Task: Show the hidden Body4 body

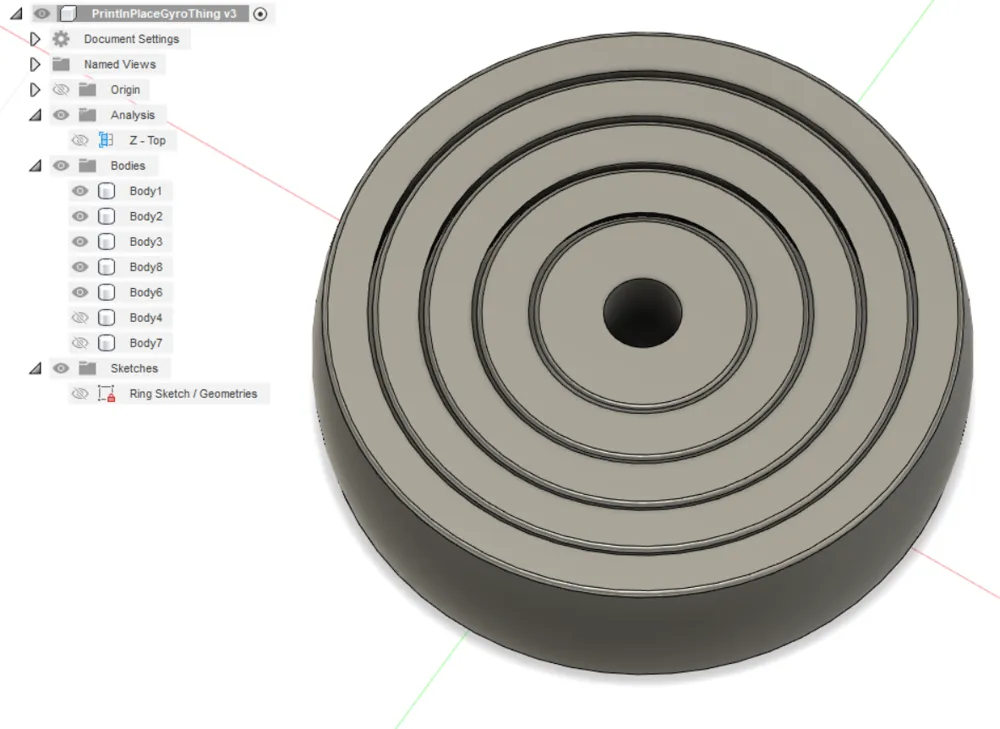Action: point(79,317)
